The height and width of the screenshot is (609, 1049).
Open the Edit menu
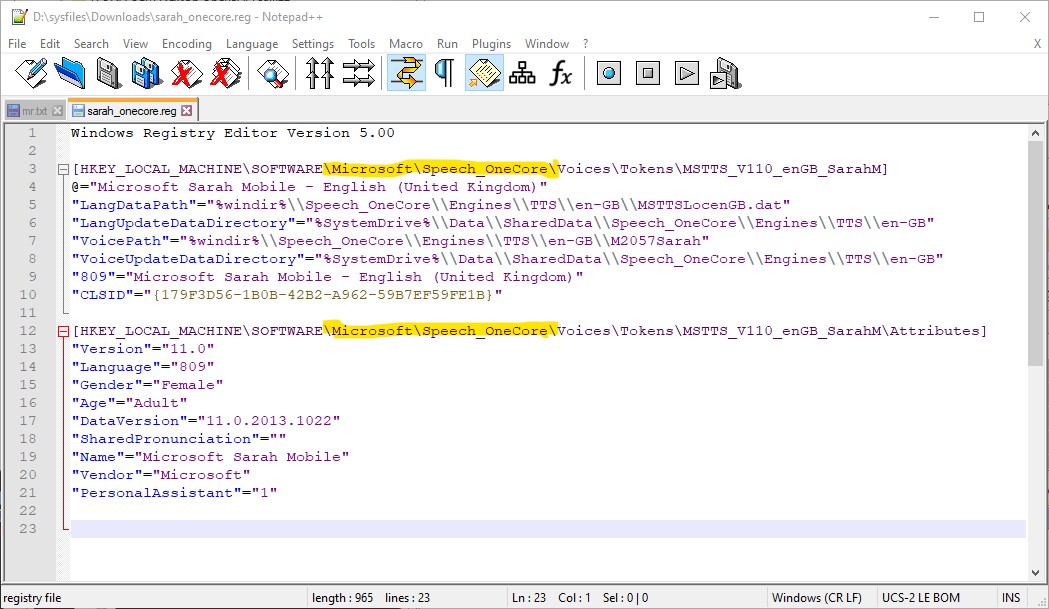pyautogui.click(x=50, y=44)
